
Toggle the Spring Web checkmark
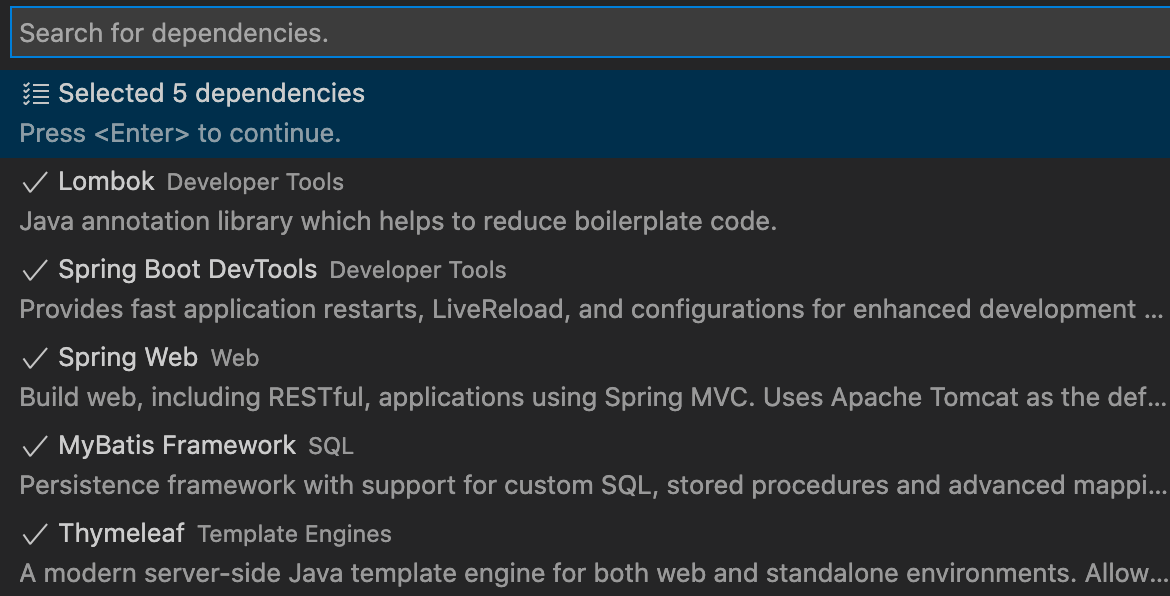[x=35, y=358]
